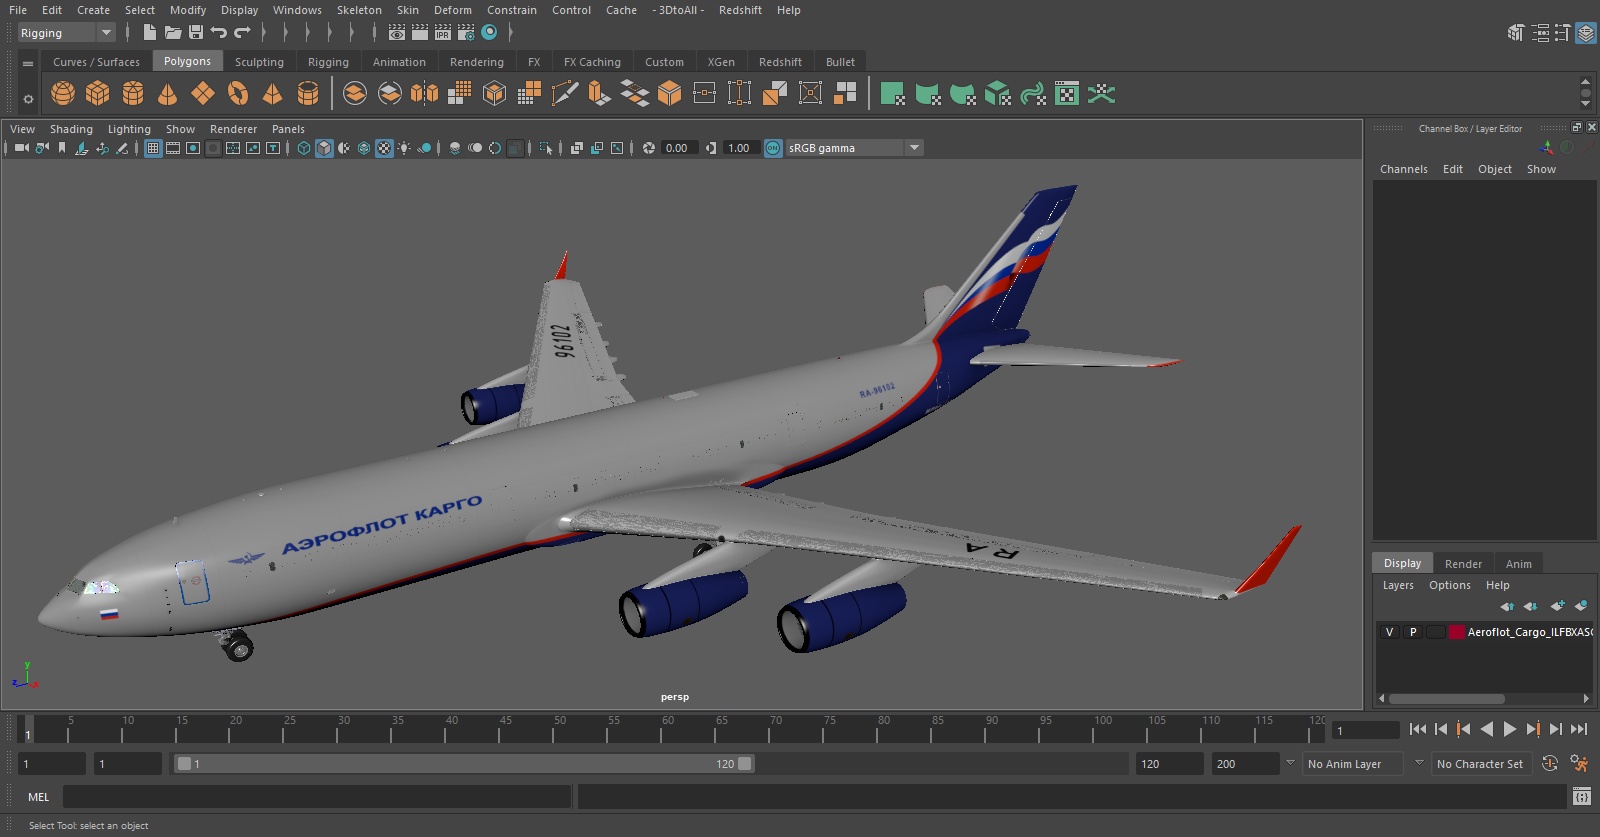Image resolution: width=1600 pixels, height=837 pixels.
Task: Toggle the film gate display
Action: (173, 148)
